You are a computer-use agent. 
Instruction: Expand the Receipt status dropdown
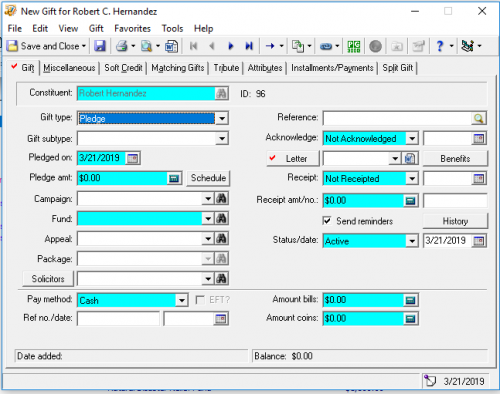click(412, 179)
